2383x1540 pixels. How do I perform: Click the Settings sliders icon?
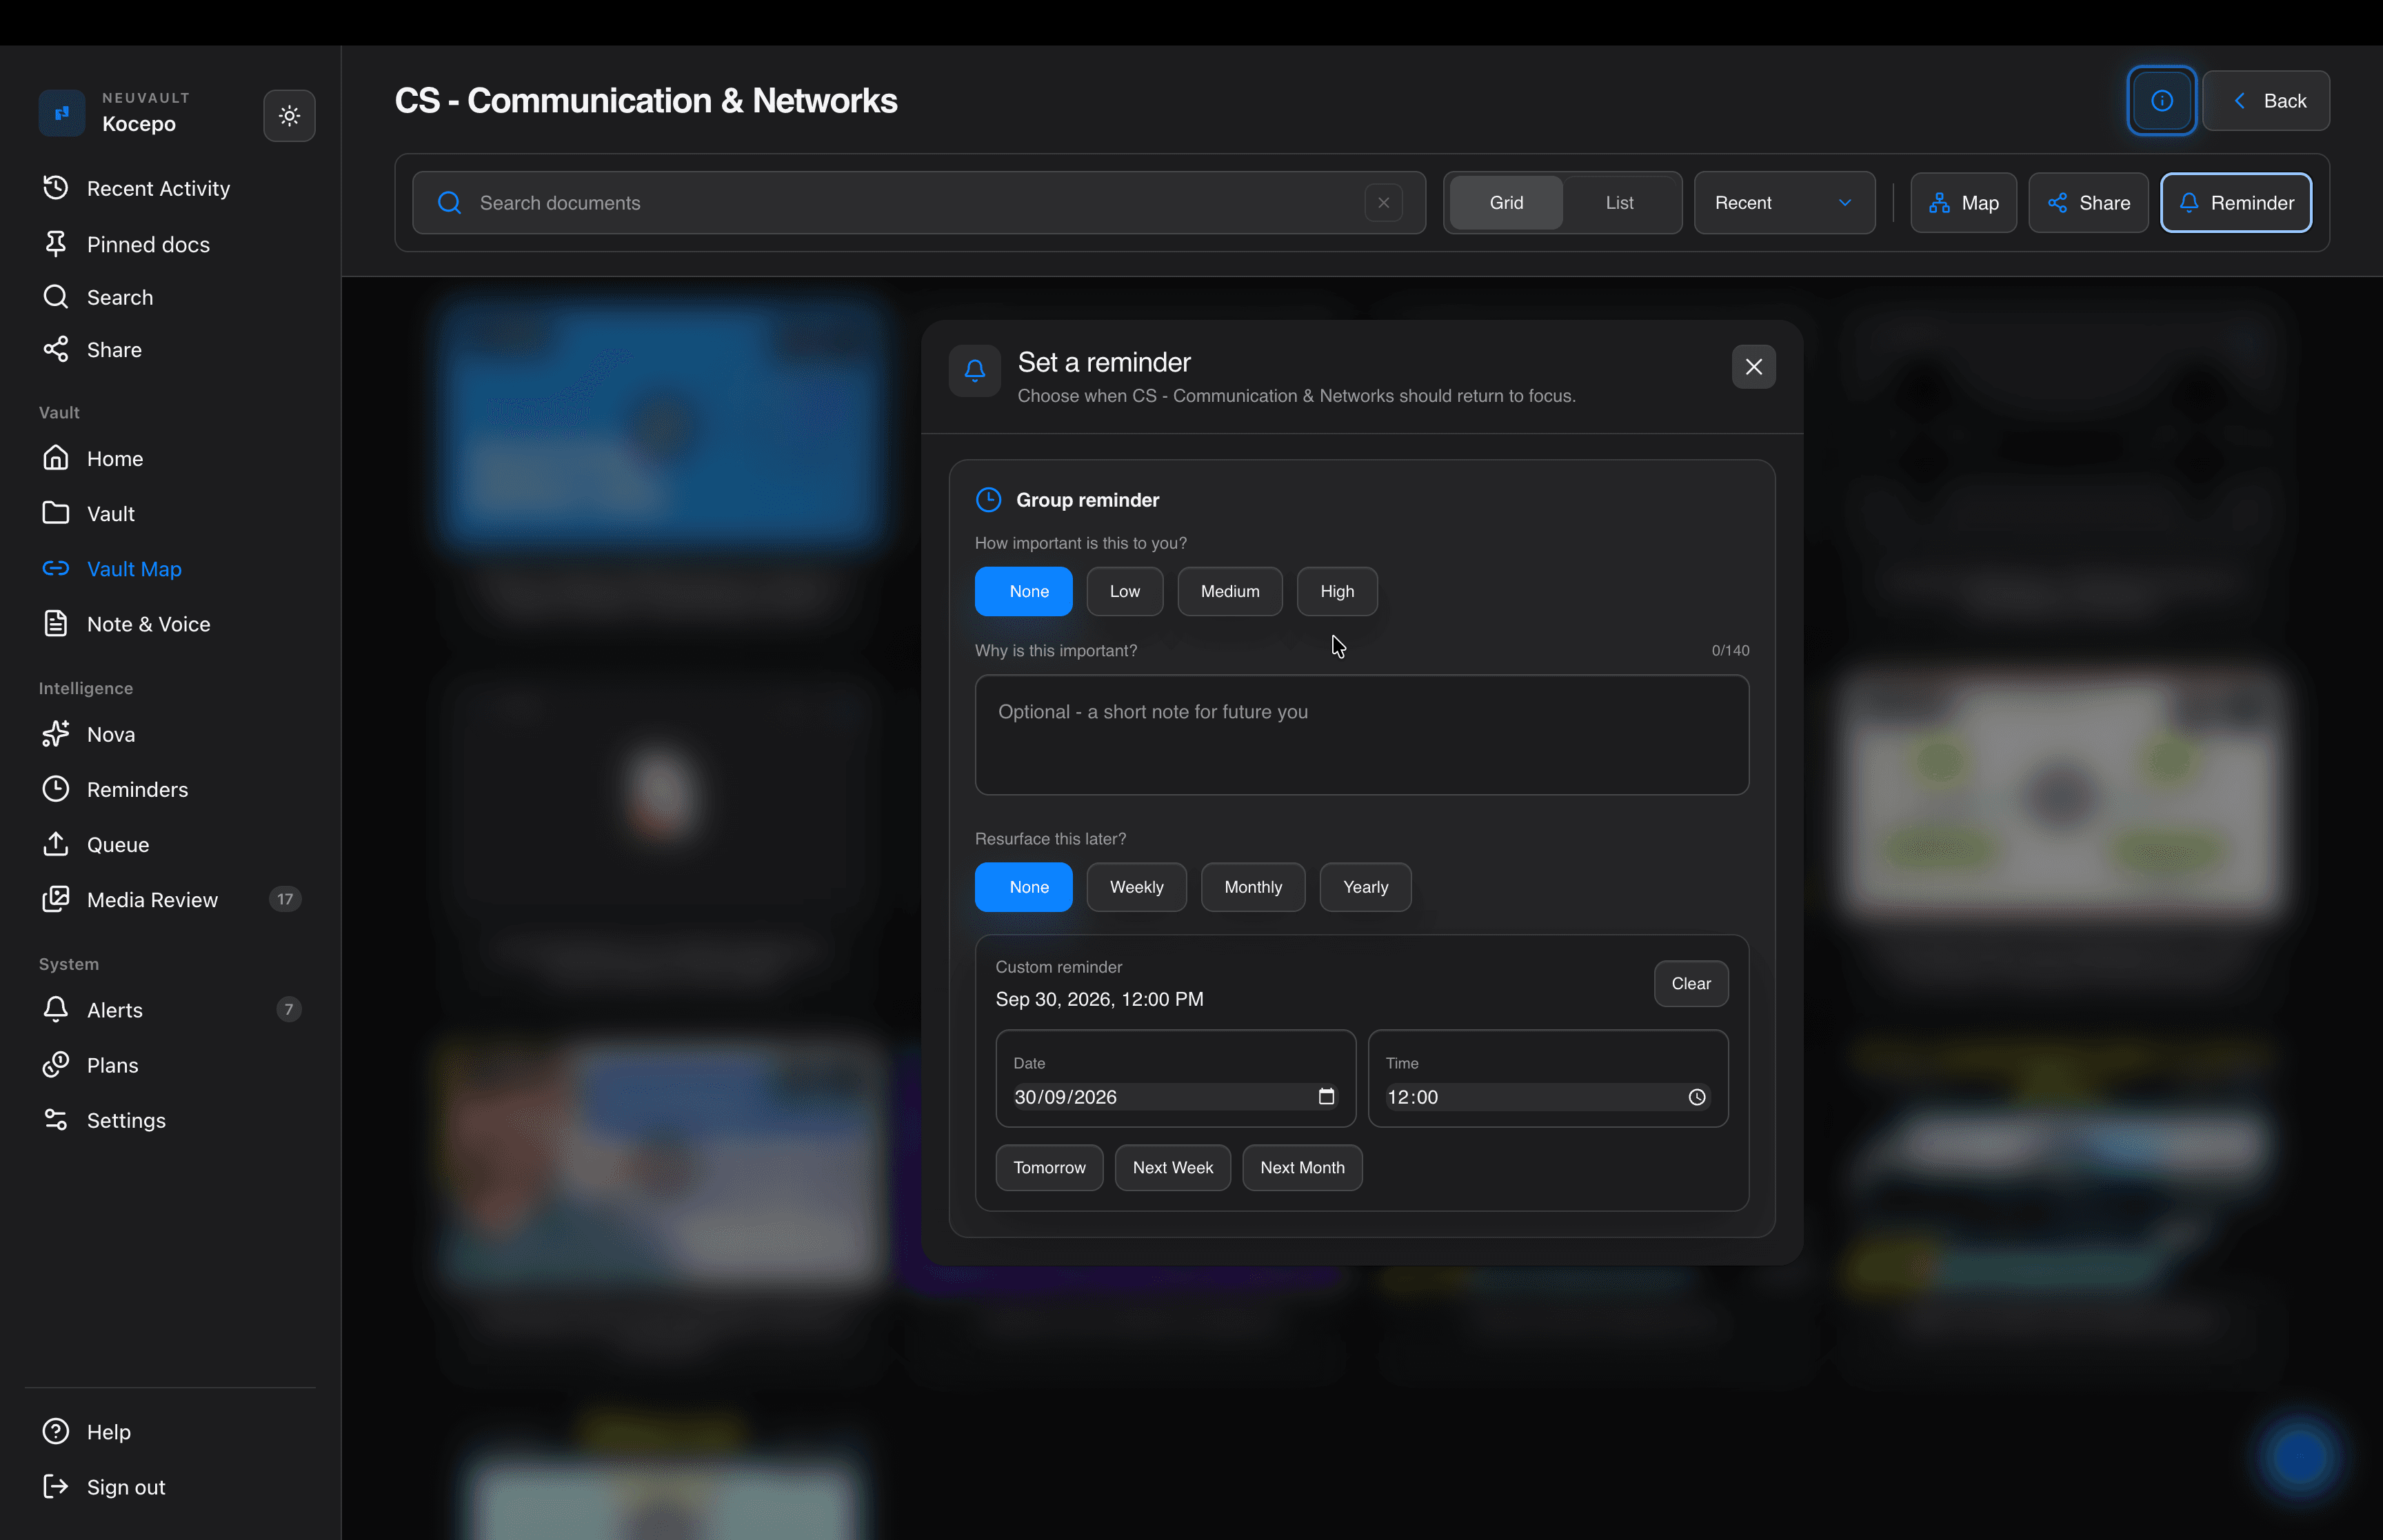56,1119
